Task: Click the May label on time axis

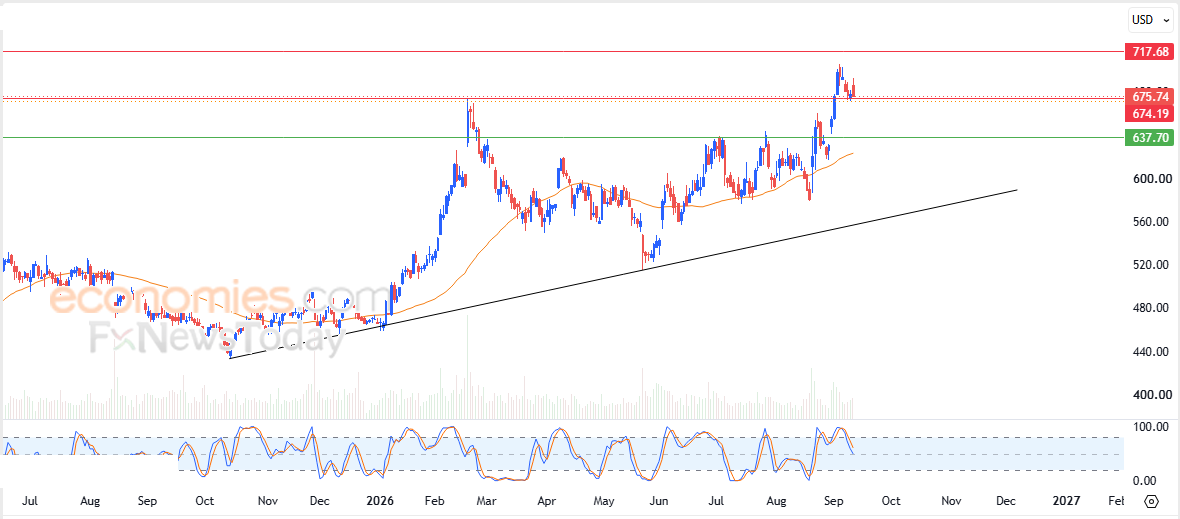Action: point(604,501)
